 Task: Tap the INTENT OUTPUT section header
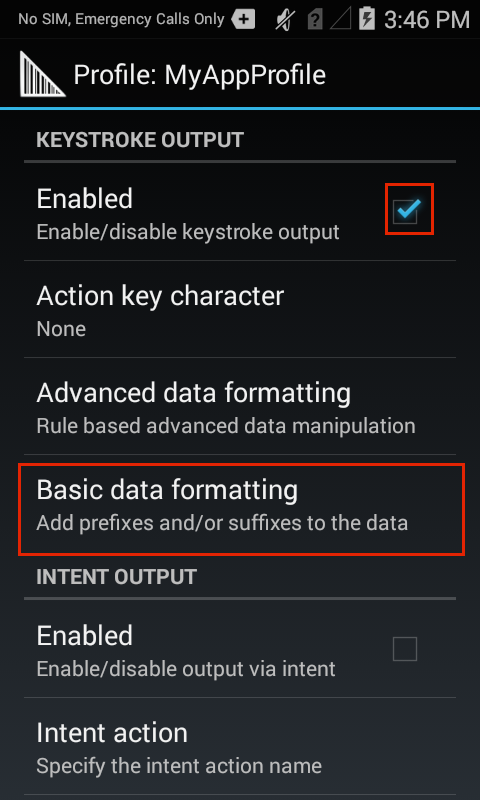[116, 577]
